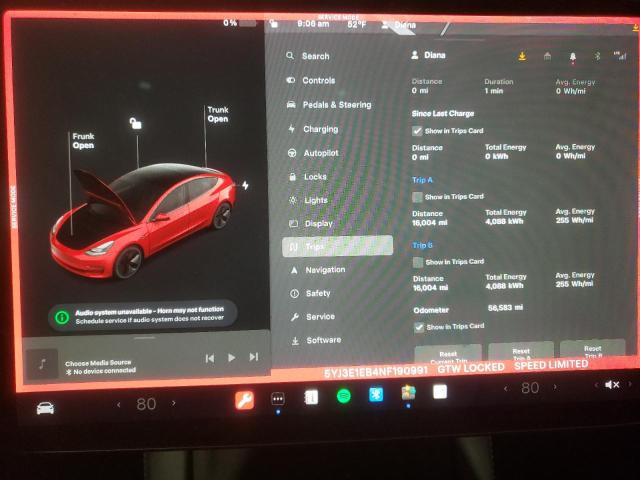Viewport: 640px width, 480px height.
Task: Toggle Show in Trips Card for Since Last Charge
Action: pos(417,131)
